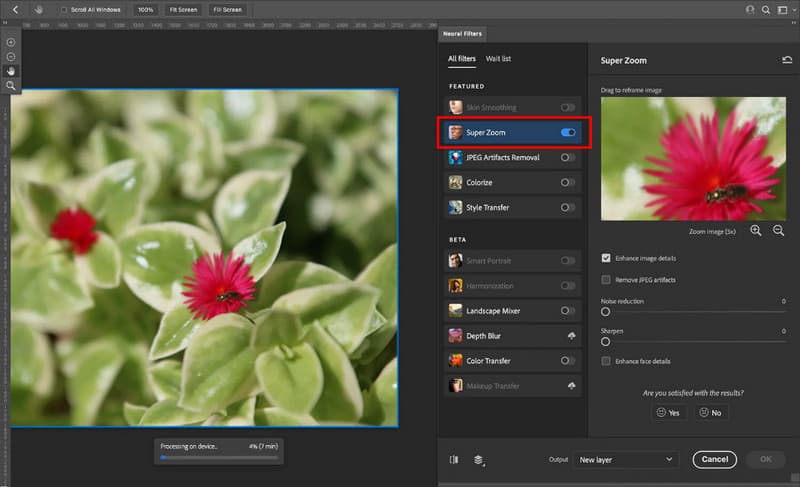Click the back arrow icon

pyautogui.click(x=15, y=10)
